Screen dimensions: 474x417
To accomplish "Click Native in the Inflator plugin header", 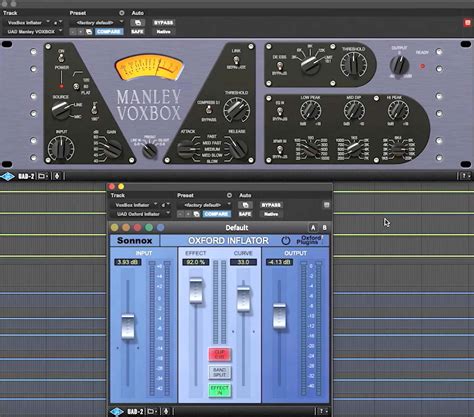I will coord(271,214).
